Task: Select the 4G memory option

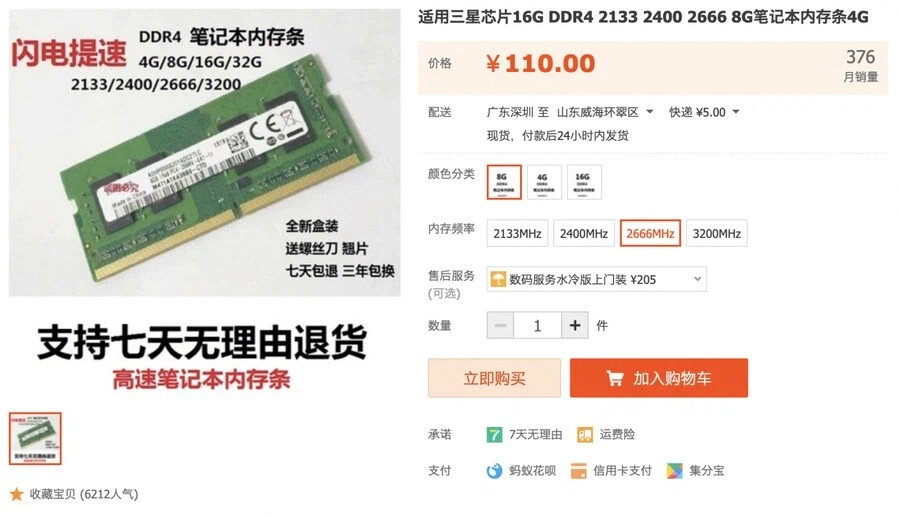Action: [544, 183]
